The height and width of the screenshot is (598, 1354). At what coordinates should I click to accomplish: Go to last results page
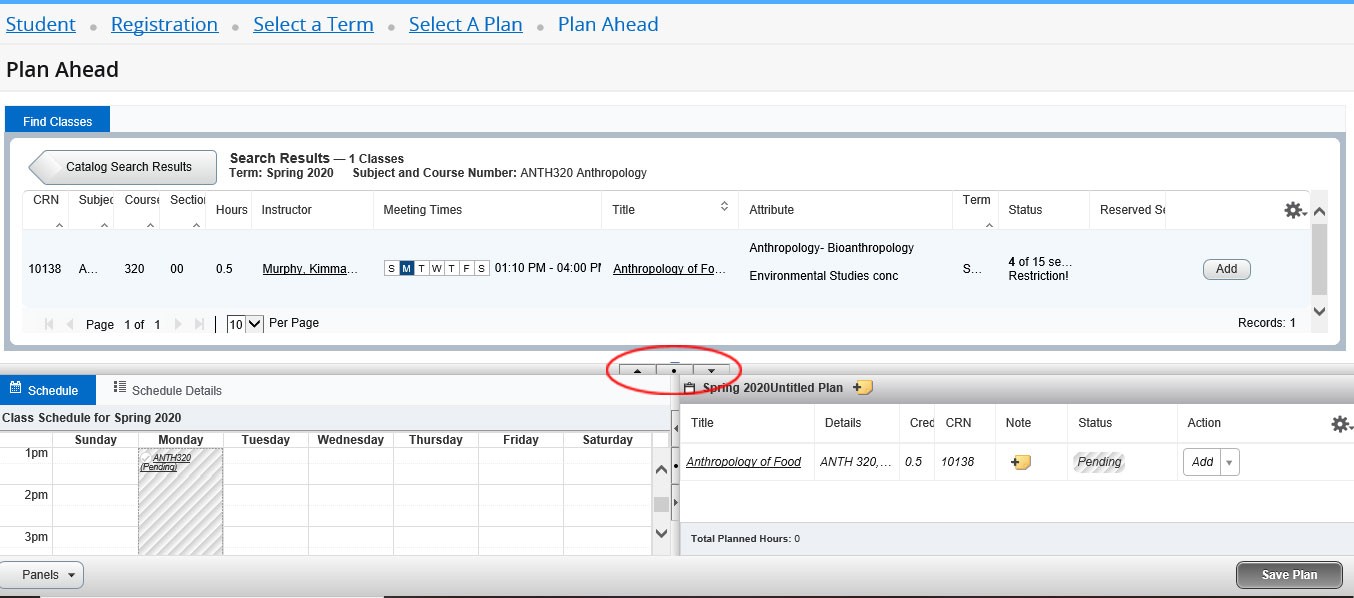(x=199, y=324)
